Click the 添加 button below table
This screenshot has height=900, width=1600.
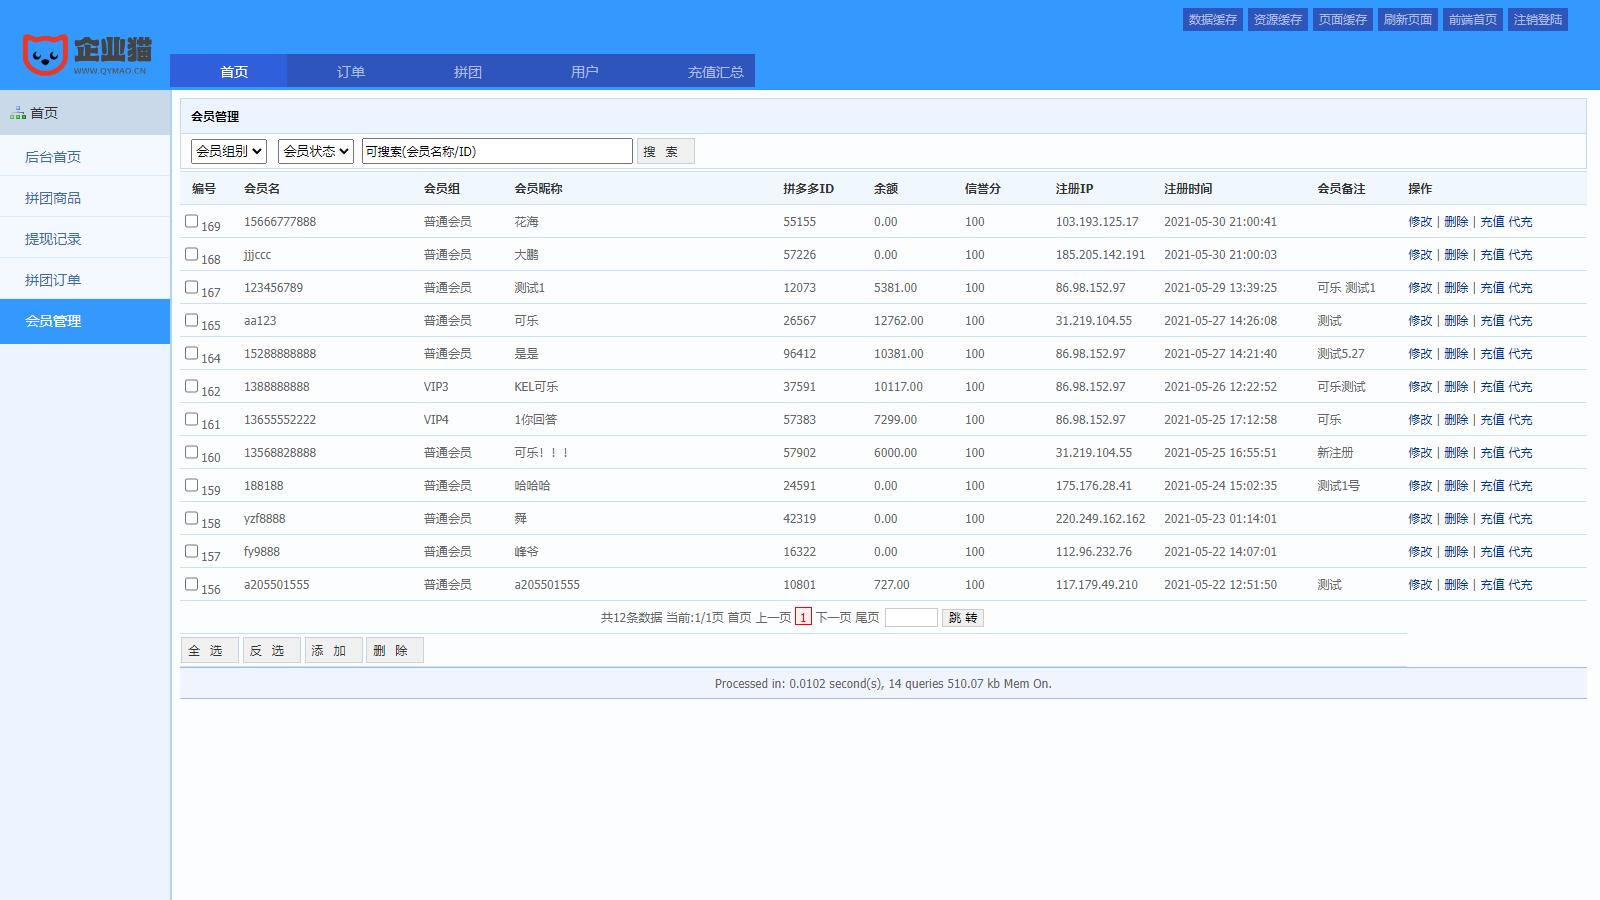click(333, 651)
